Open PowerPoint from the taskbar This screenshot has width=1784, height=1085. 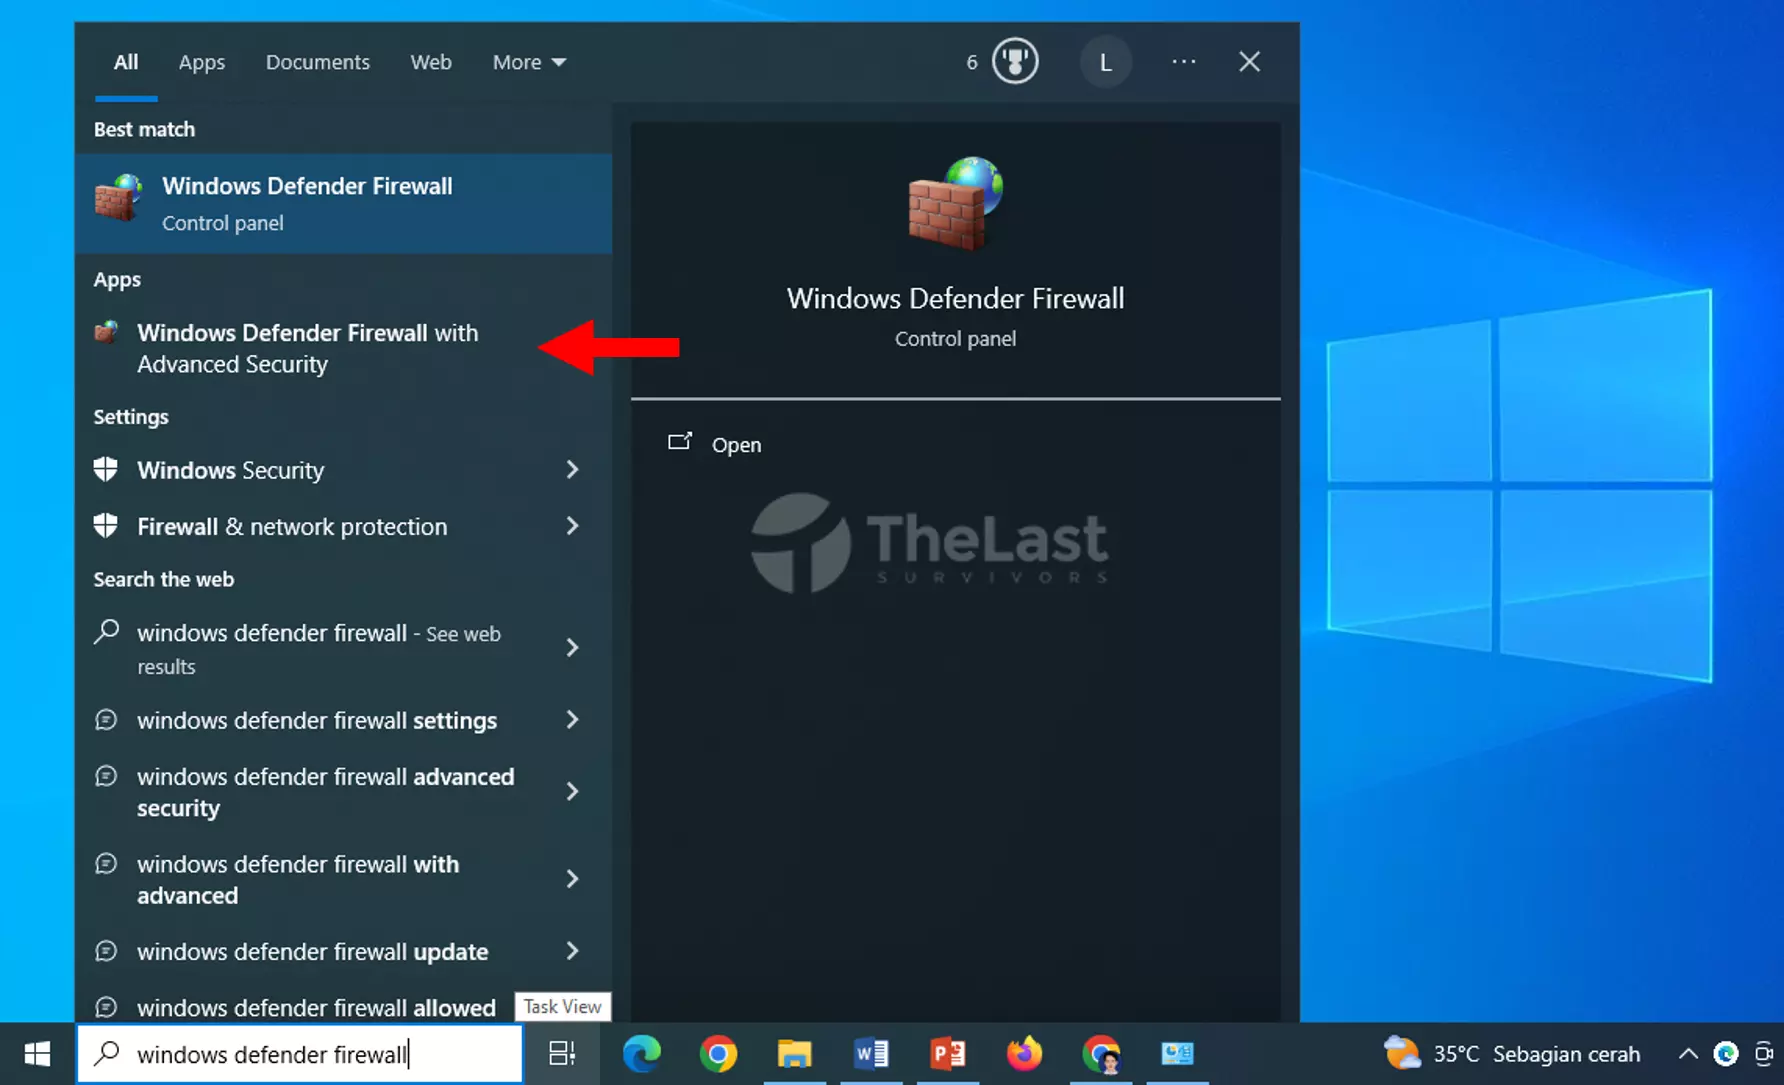948,1054
